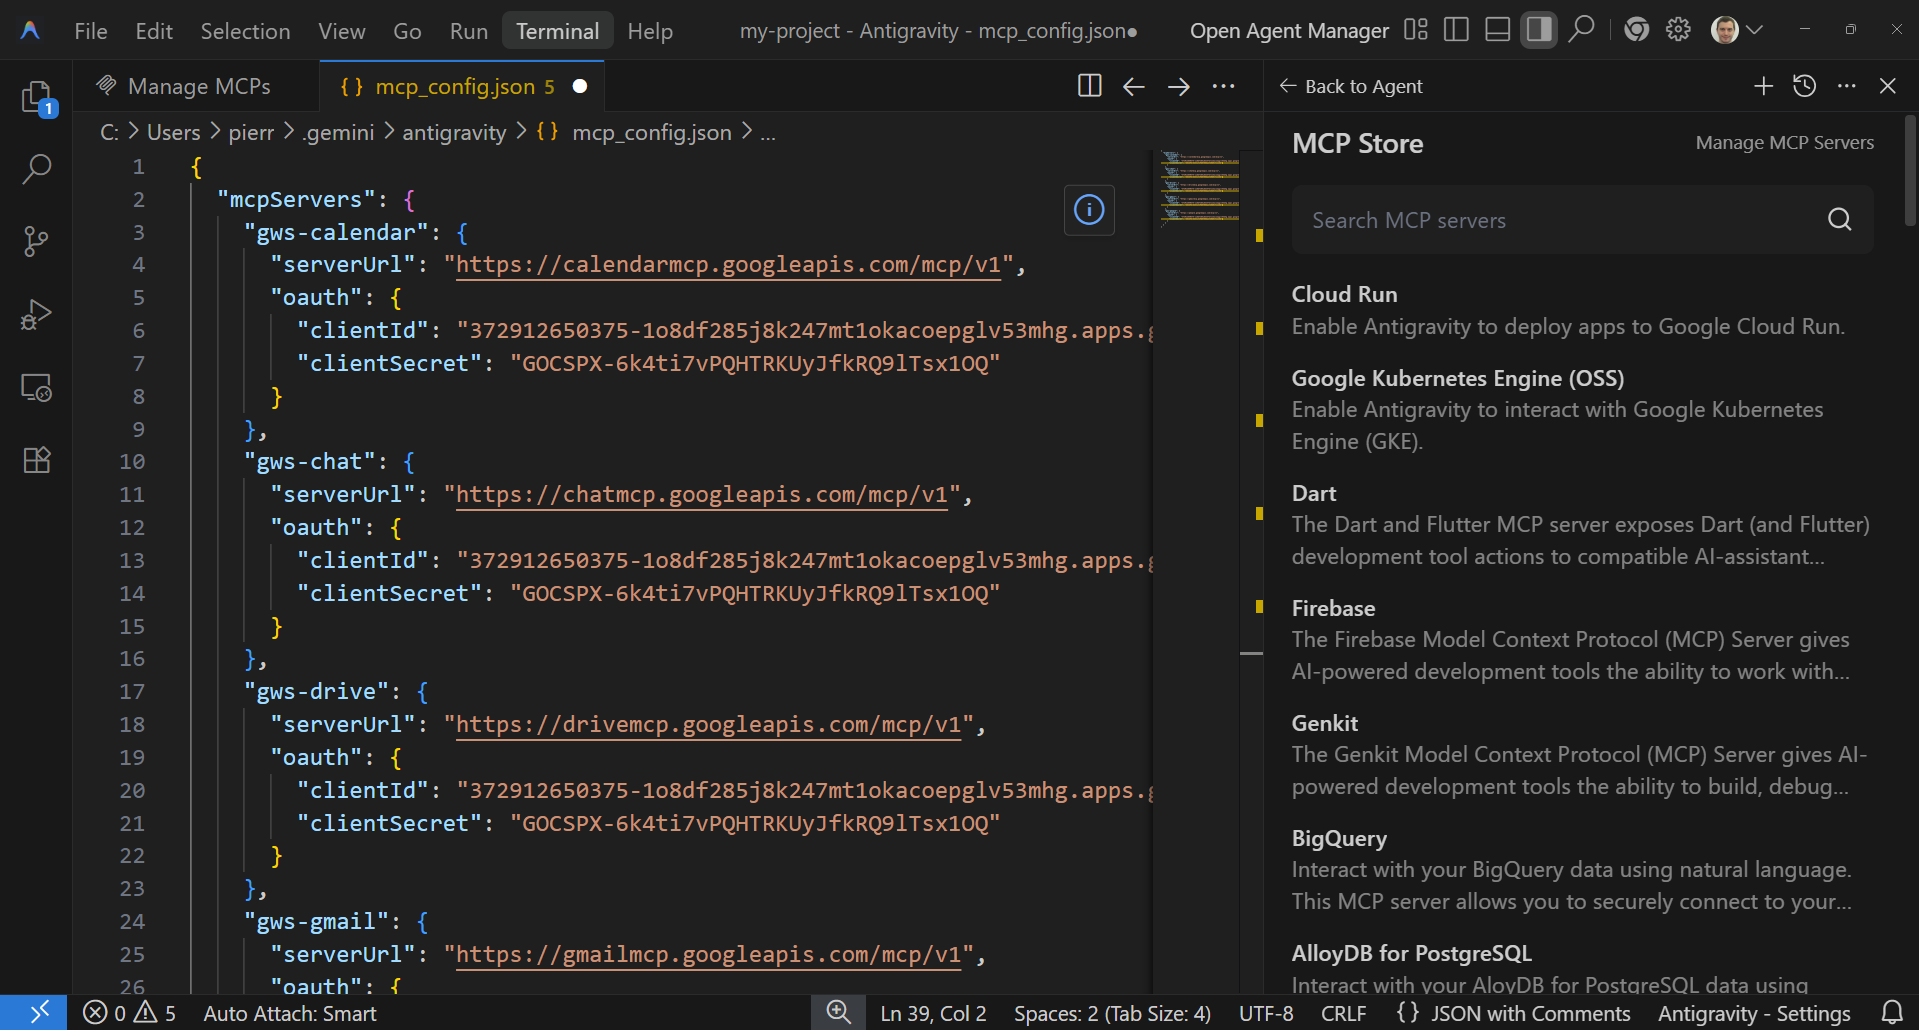The height and width of the screenshot is (1030, 1919).
Task: Open the Search view in activity bar
Action: [x=37, y=168]
